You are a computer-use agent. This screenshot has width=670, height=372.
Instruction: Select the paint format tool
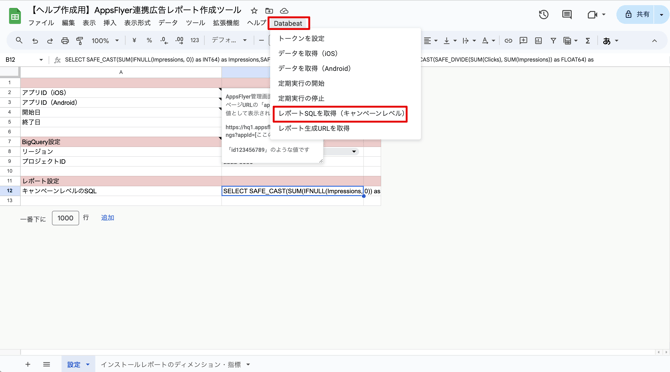point(79,41)
